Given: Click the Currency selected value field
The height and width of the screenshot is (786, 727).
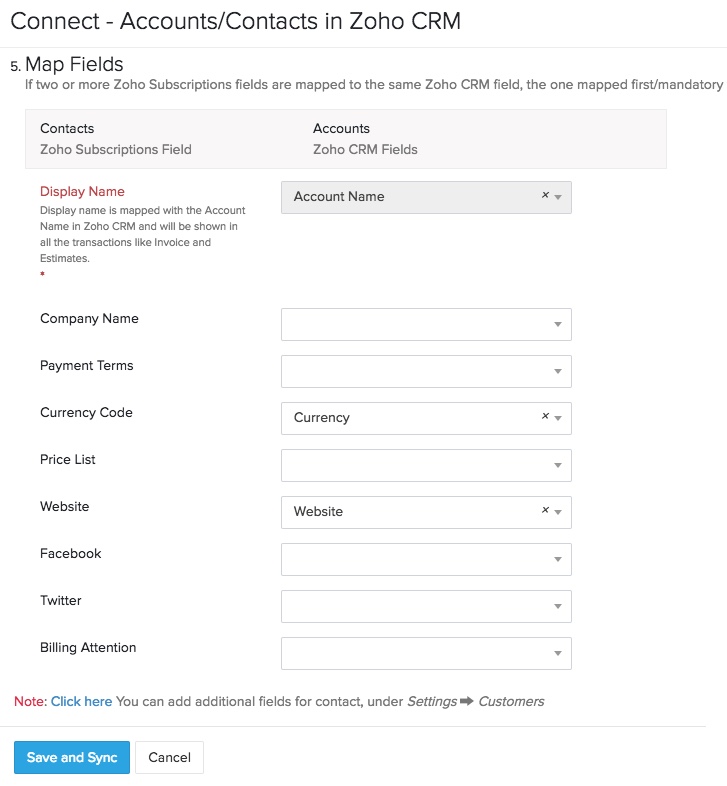Looking at the screenshot, I should tap(322, 418).
